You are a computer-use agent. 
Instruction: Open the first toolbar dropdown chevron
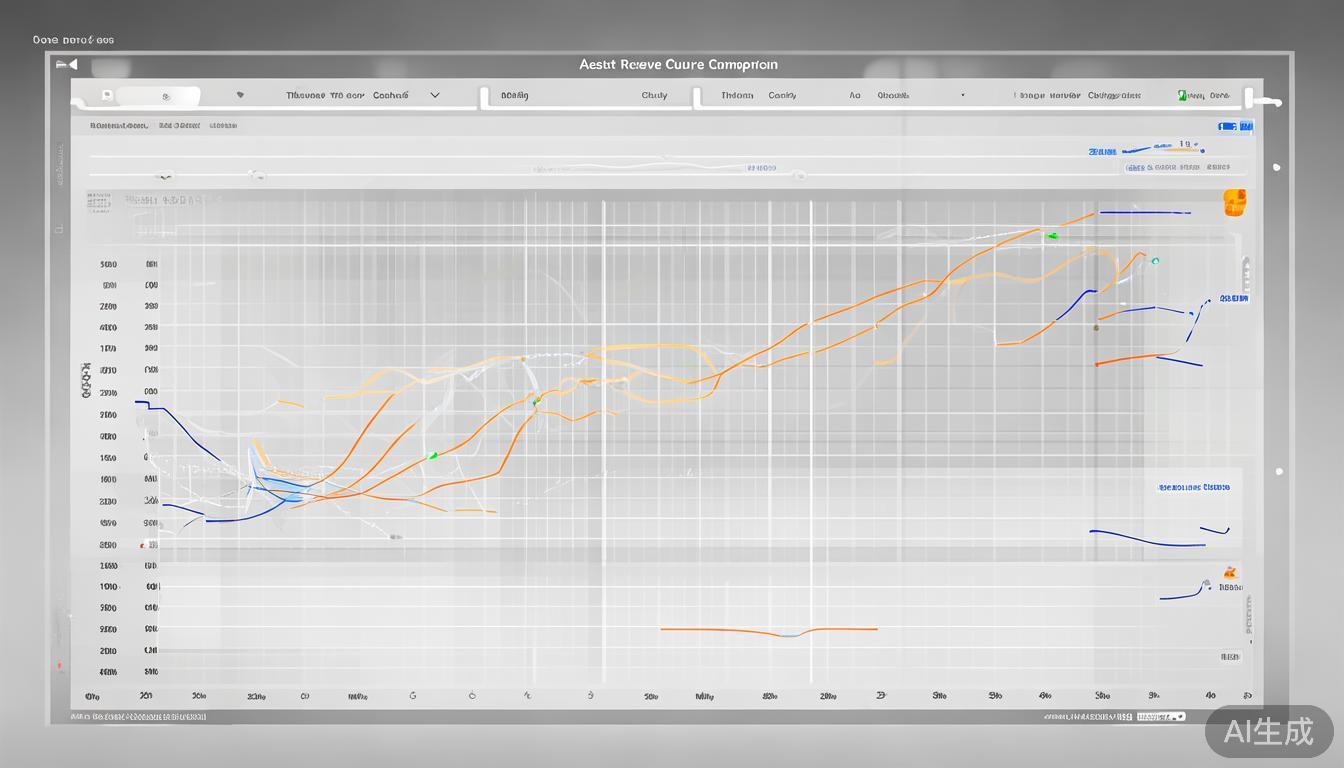434,96
